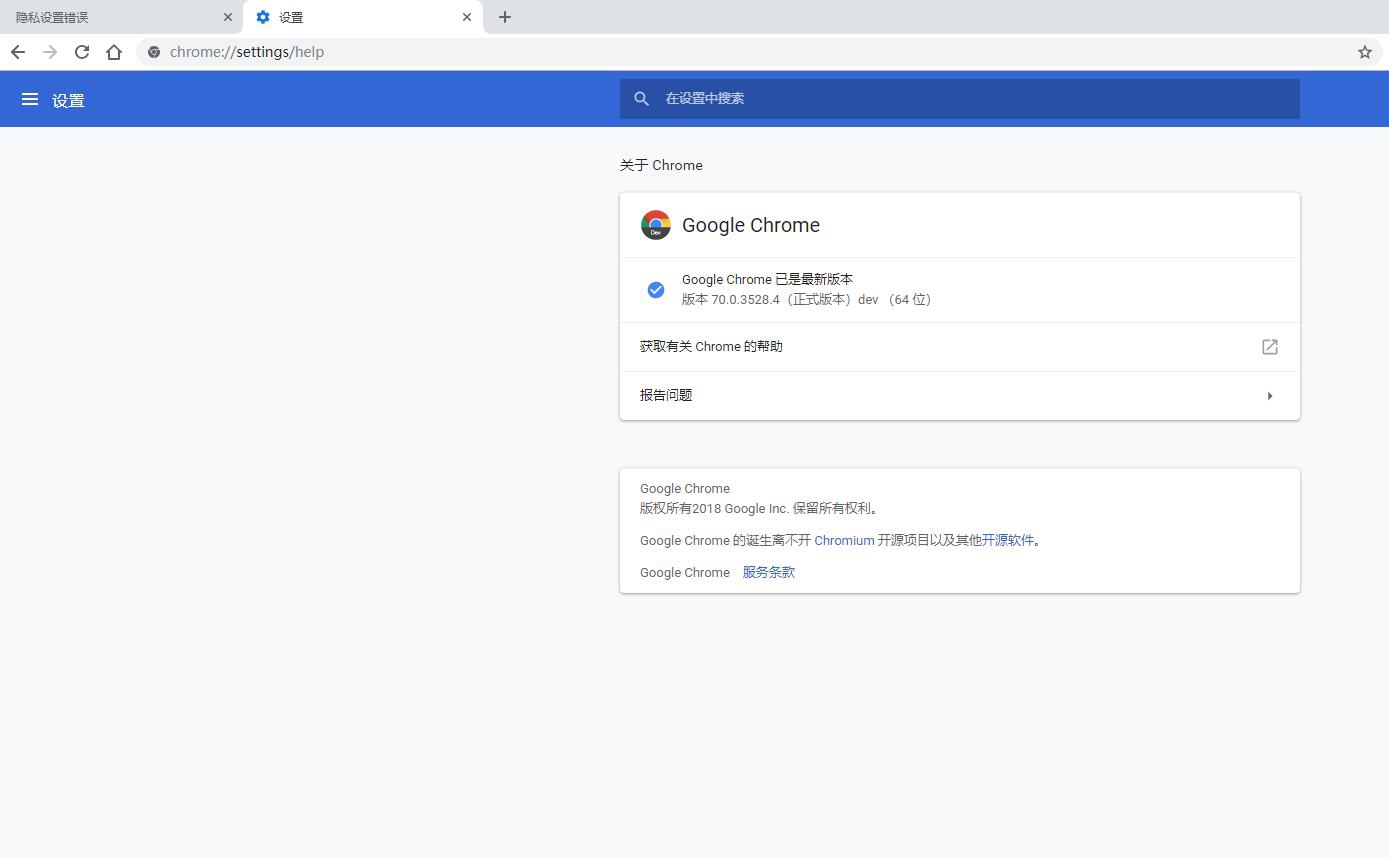
Task: Open the 服务条款 link
Action: 768,572
